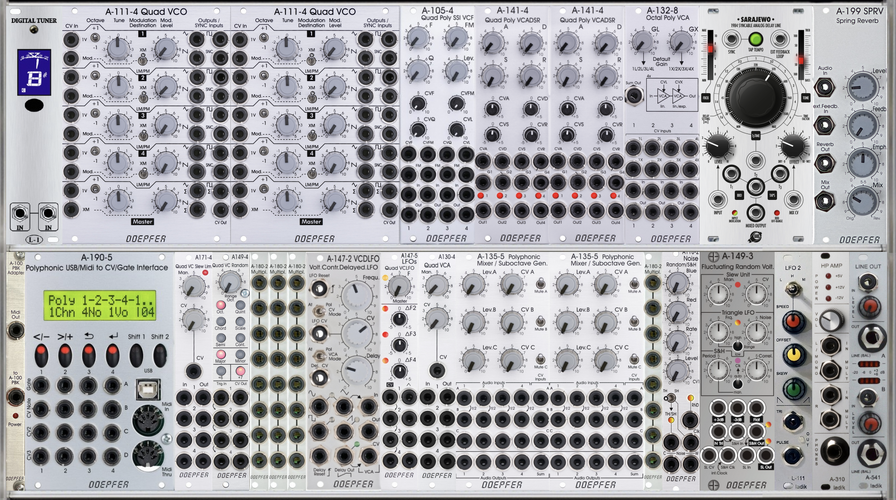Click the Slew Unit Man. knob on A-149-3

(x=718, y=294)
